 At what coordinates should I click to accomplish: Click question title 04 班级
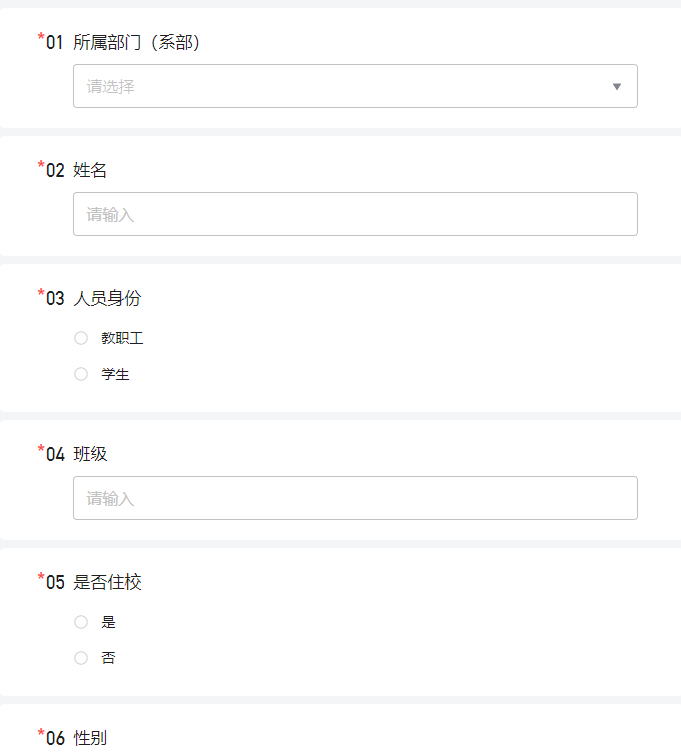76,454
